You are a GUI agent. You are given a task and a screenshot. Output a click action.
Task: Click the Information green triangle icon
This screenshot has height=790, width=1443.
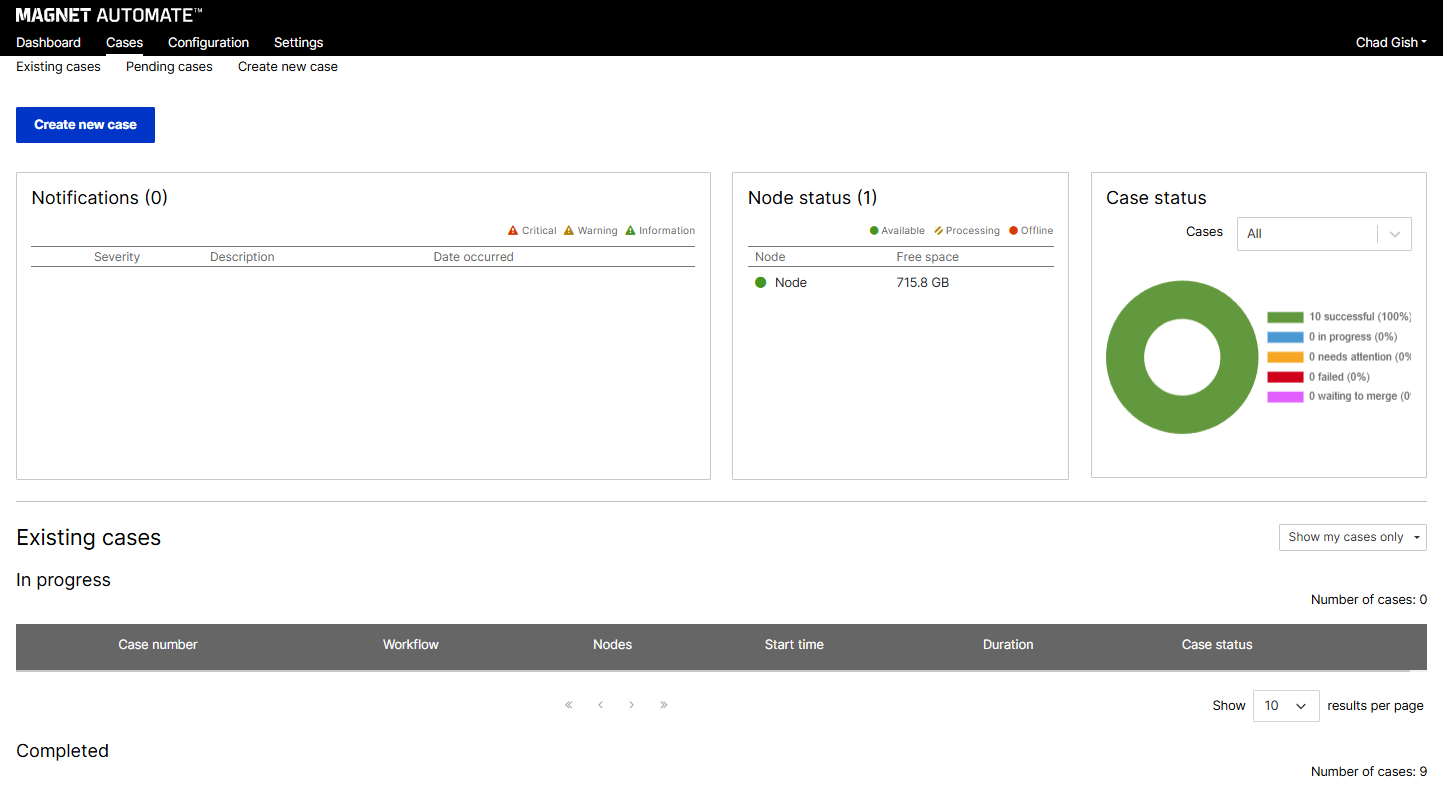tap(630, 231)
